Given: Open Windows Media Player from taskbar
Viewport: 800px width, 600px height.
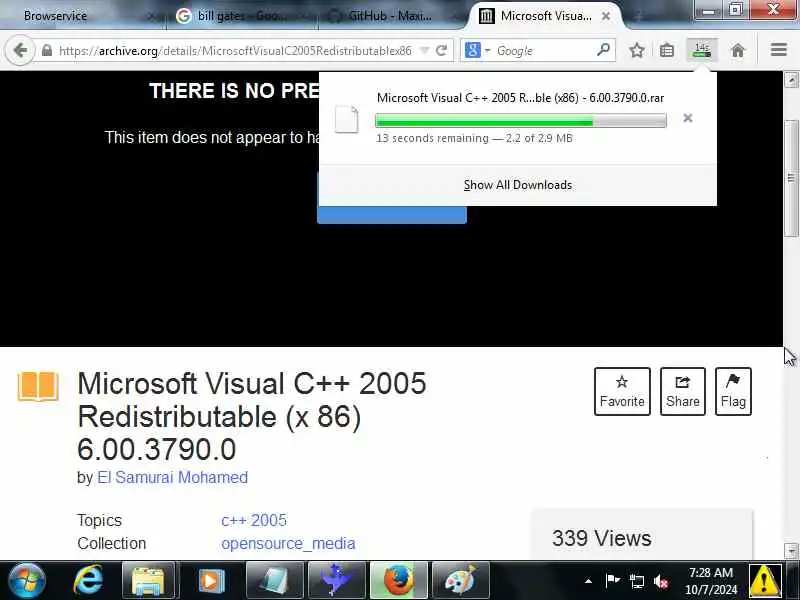Looking at the screenshot, I should (x=211, y=581).
